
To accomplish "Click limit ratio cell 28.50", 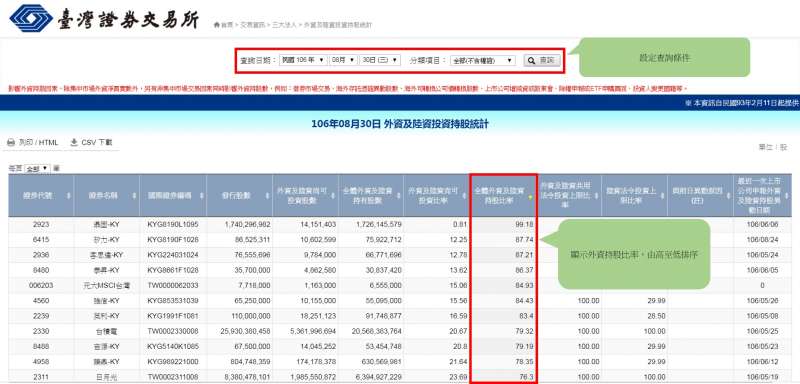I will [x=635, y=316].
